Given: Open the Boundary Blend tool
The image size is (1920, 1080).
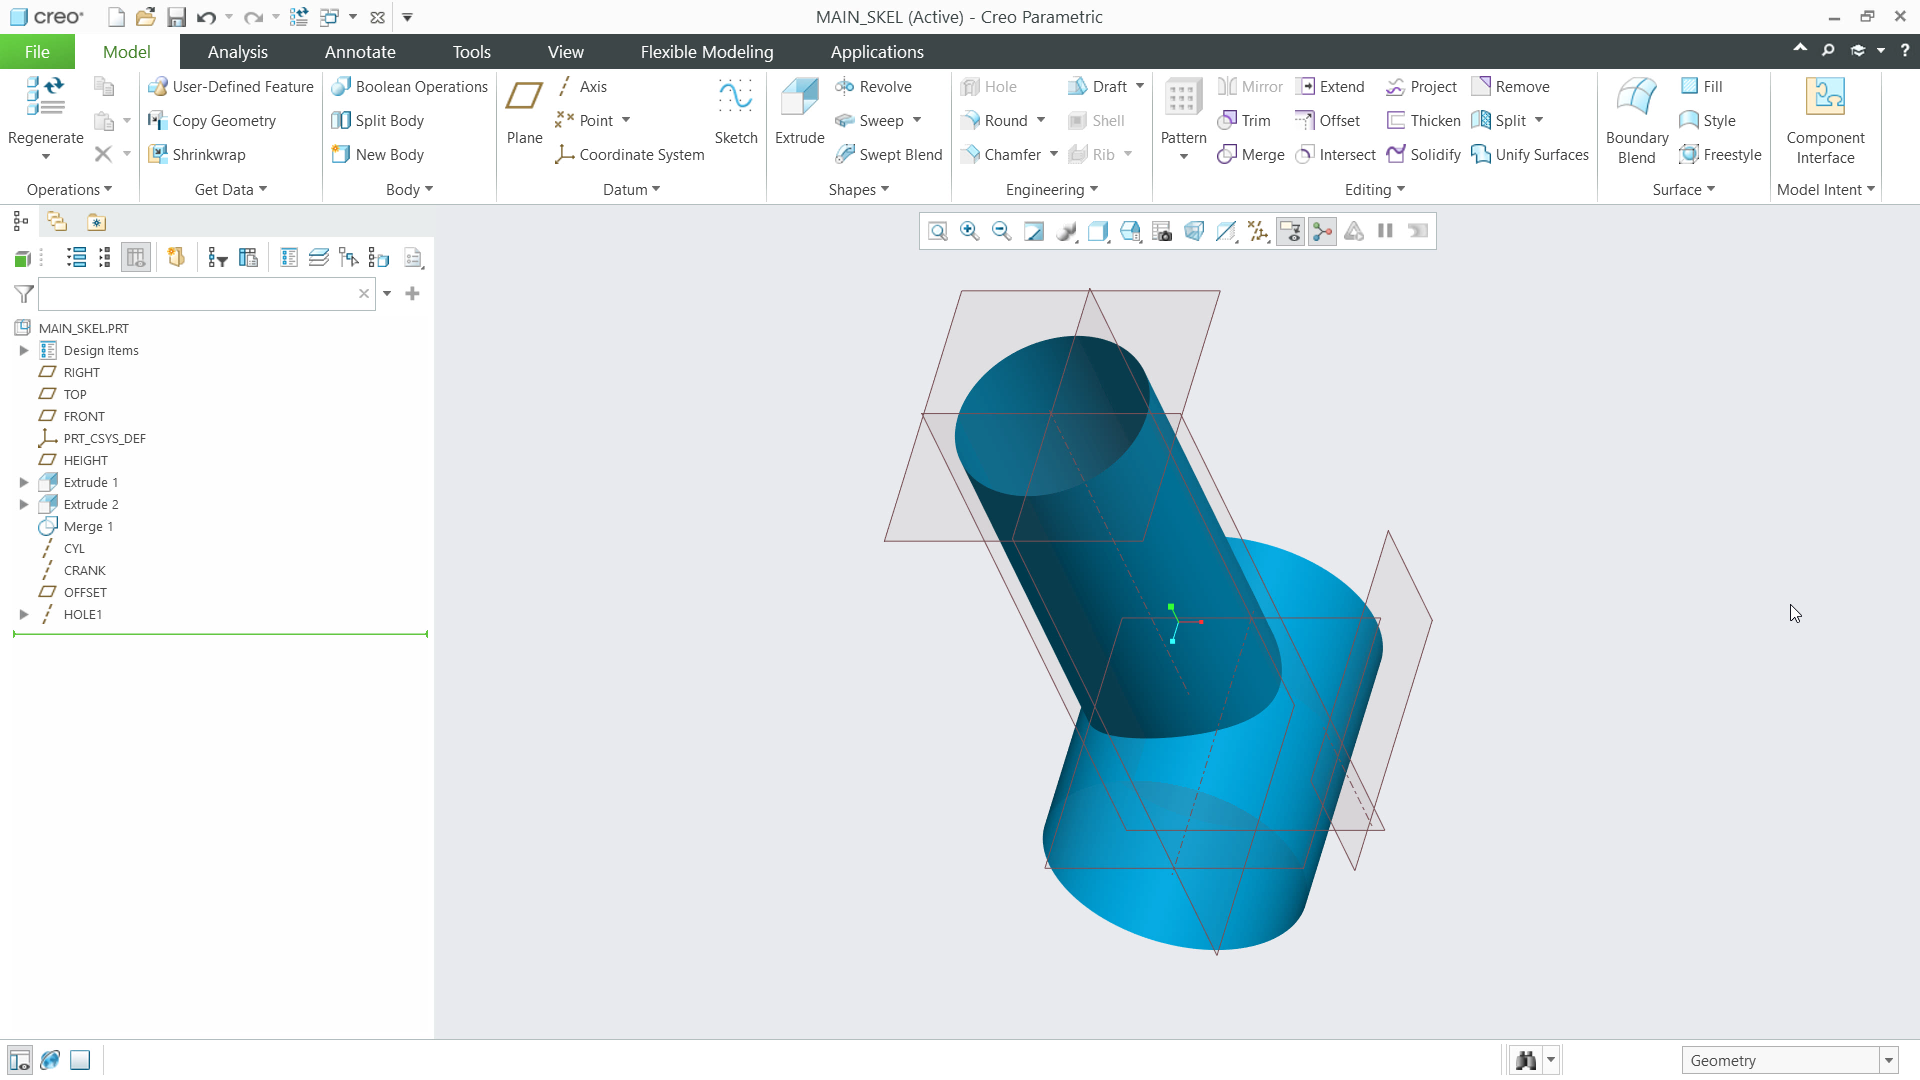Looking at the screenshot, I should tap(1636, 120).
